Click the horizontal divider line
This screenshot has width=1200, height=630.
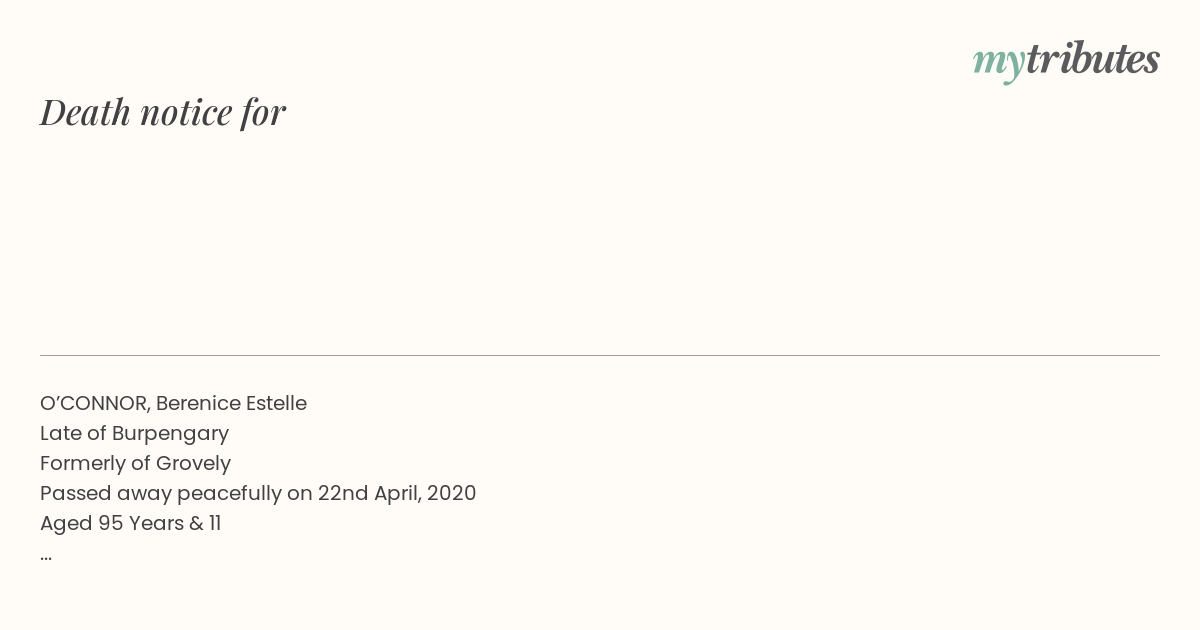click(600, 355)
